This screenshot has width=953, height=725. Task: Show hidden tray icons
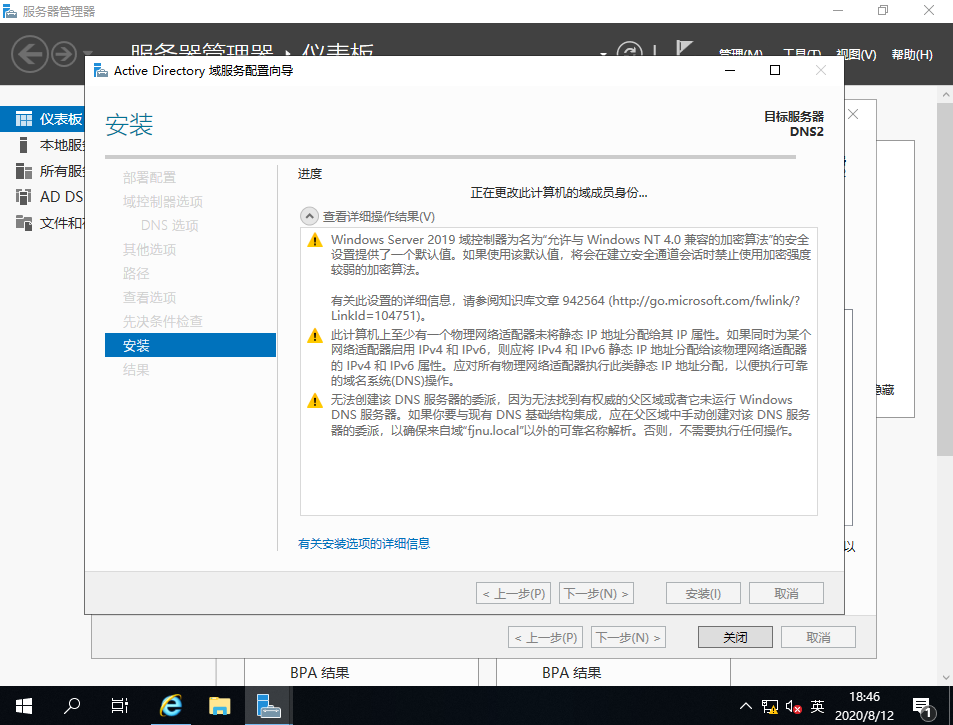click(x=746, y=706)
